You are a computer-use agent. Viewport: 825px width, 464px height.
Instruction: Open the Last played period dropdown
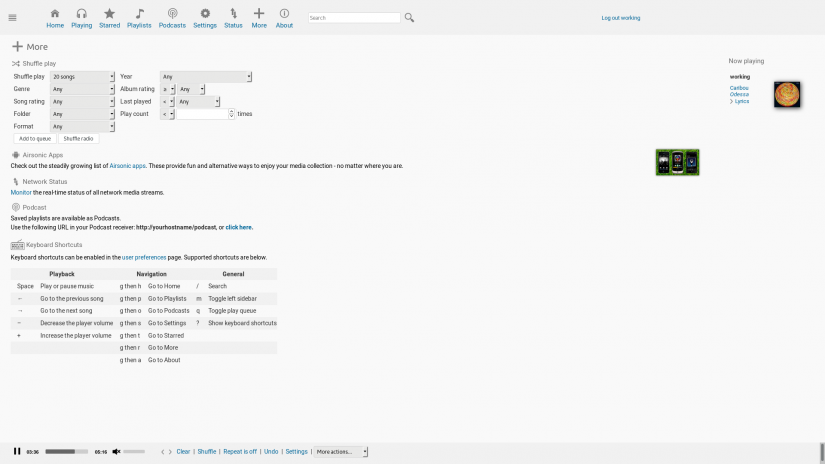coord(198,102)
